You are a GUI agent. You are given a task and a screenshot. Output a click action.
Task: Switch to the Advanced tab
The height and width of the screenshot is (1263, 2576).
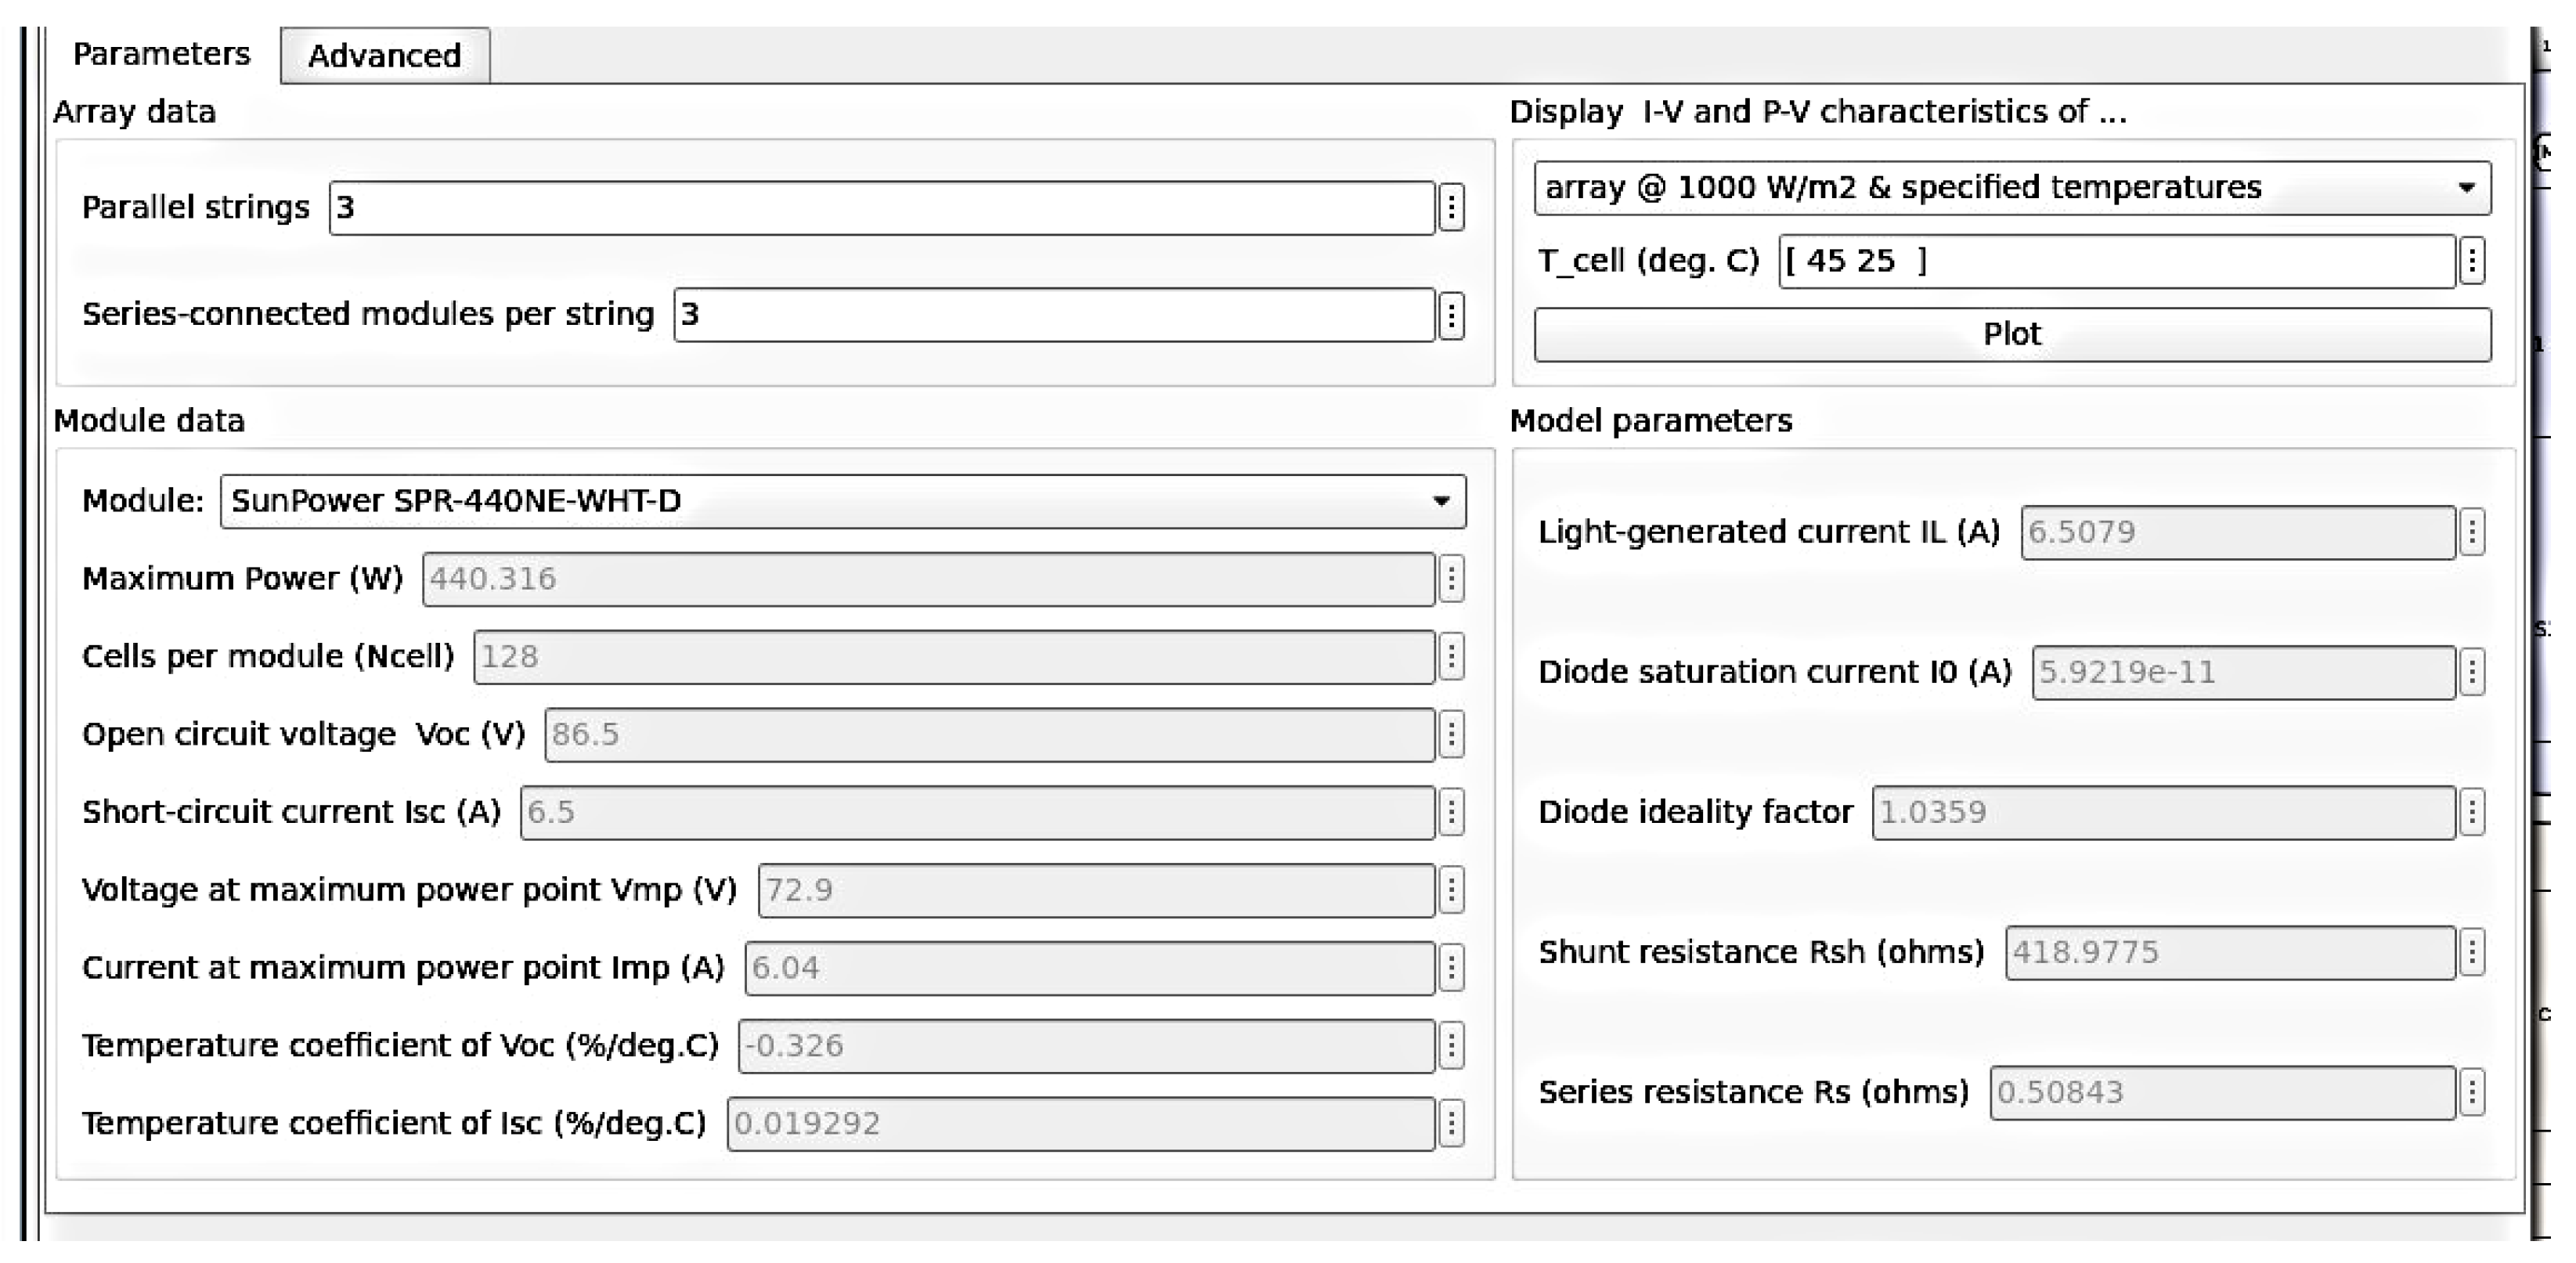pos(385,56)
